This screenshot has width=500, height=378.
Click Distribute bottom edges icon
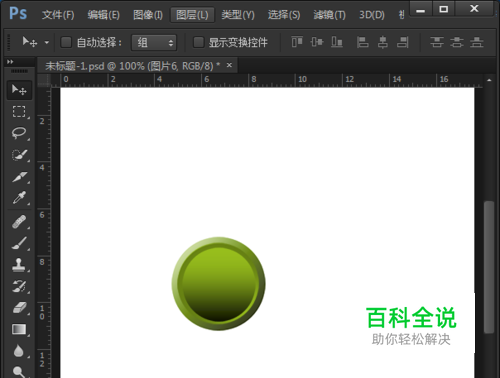(476, 42)
